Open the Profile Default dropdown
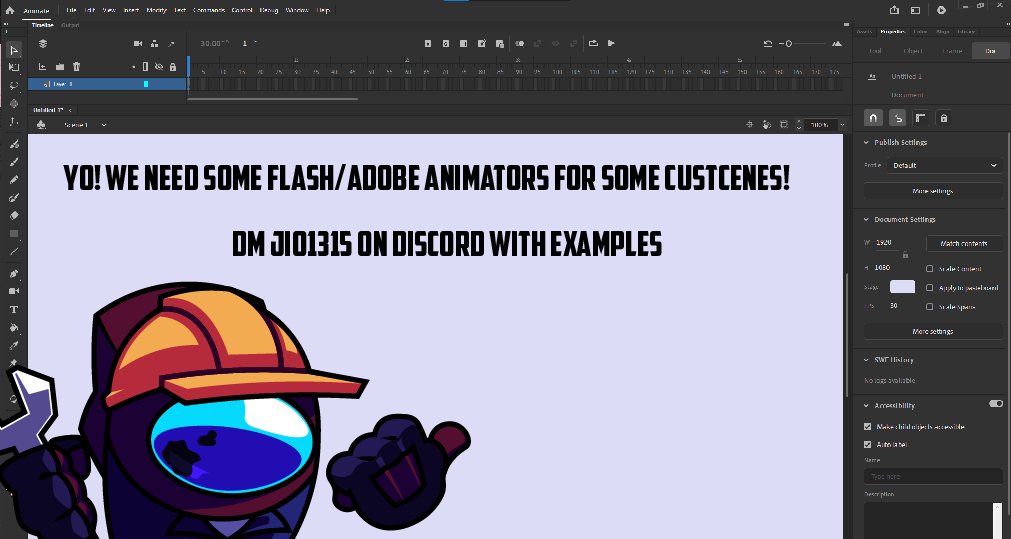Viewport: 1011px width, 539px height. (944, 166)
